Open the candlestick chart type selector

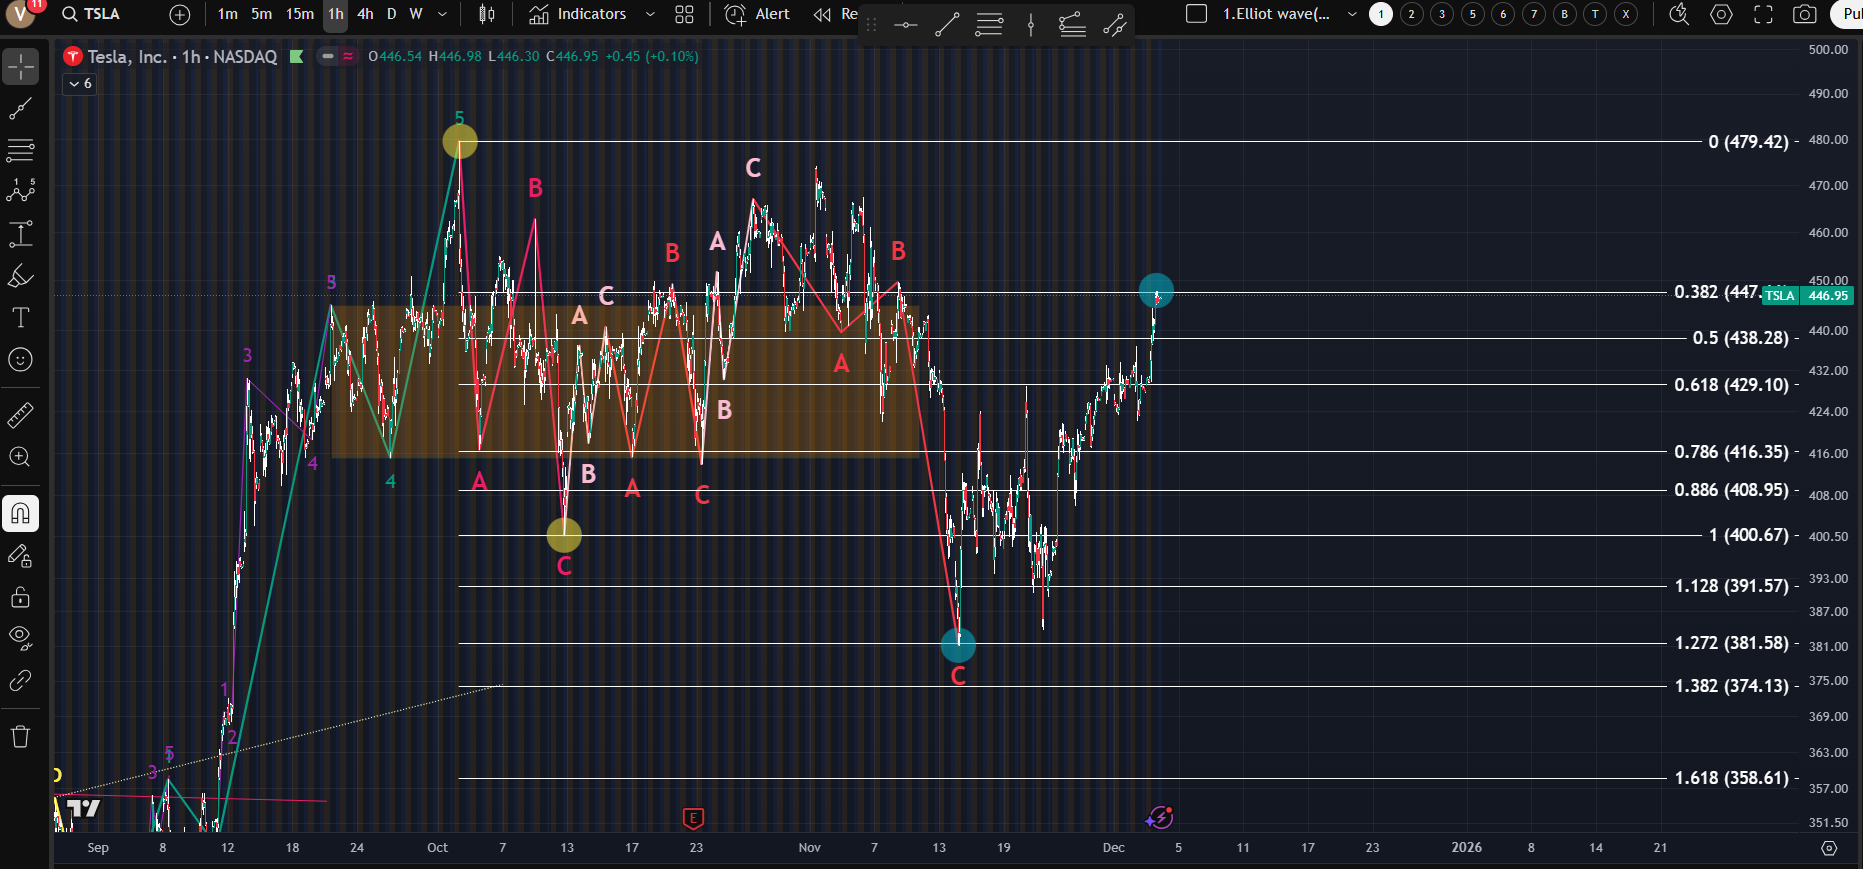tap(487, 14)
